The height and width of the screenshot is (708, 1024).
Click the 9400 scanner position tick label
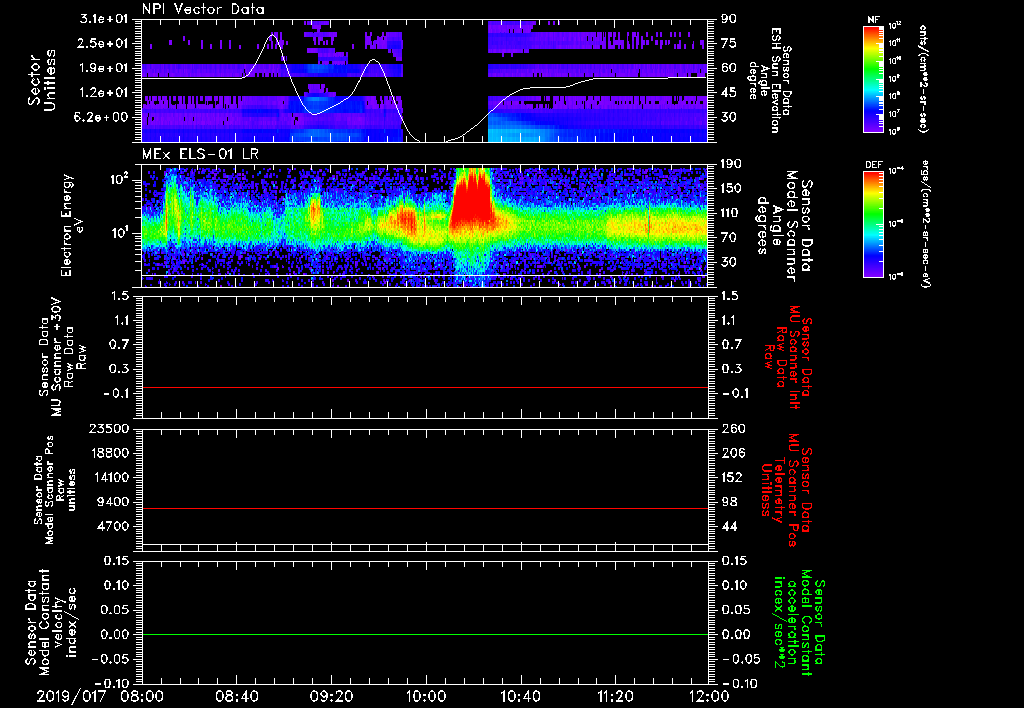coord(113,502)
